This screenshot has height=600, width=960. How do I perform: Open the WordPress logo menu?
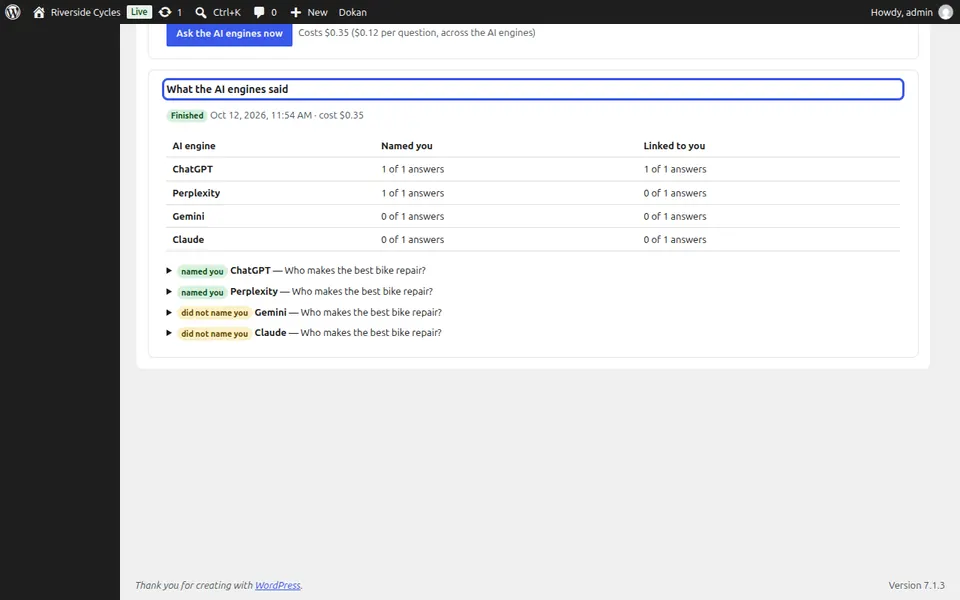coord(13,12)
